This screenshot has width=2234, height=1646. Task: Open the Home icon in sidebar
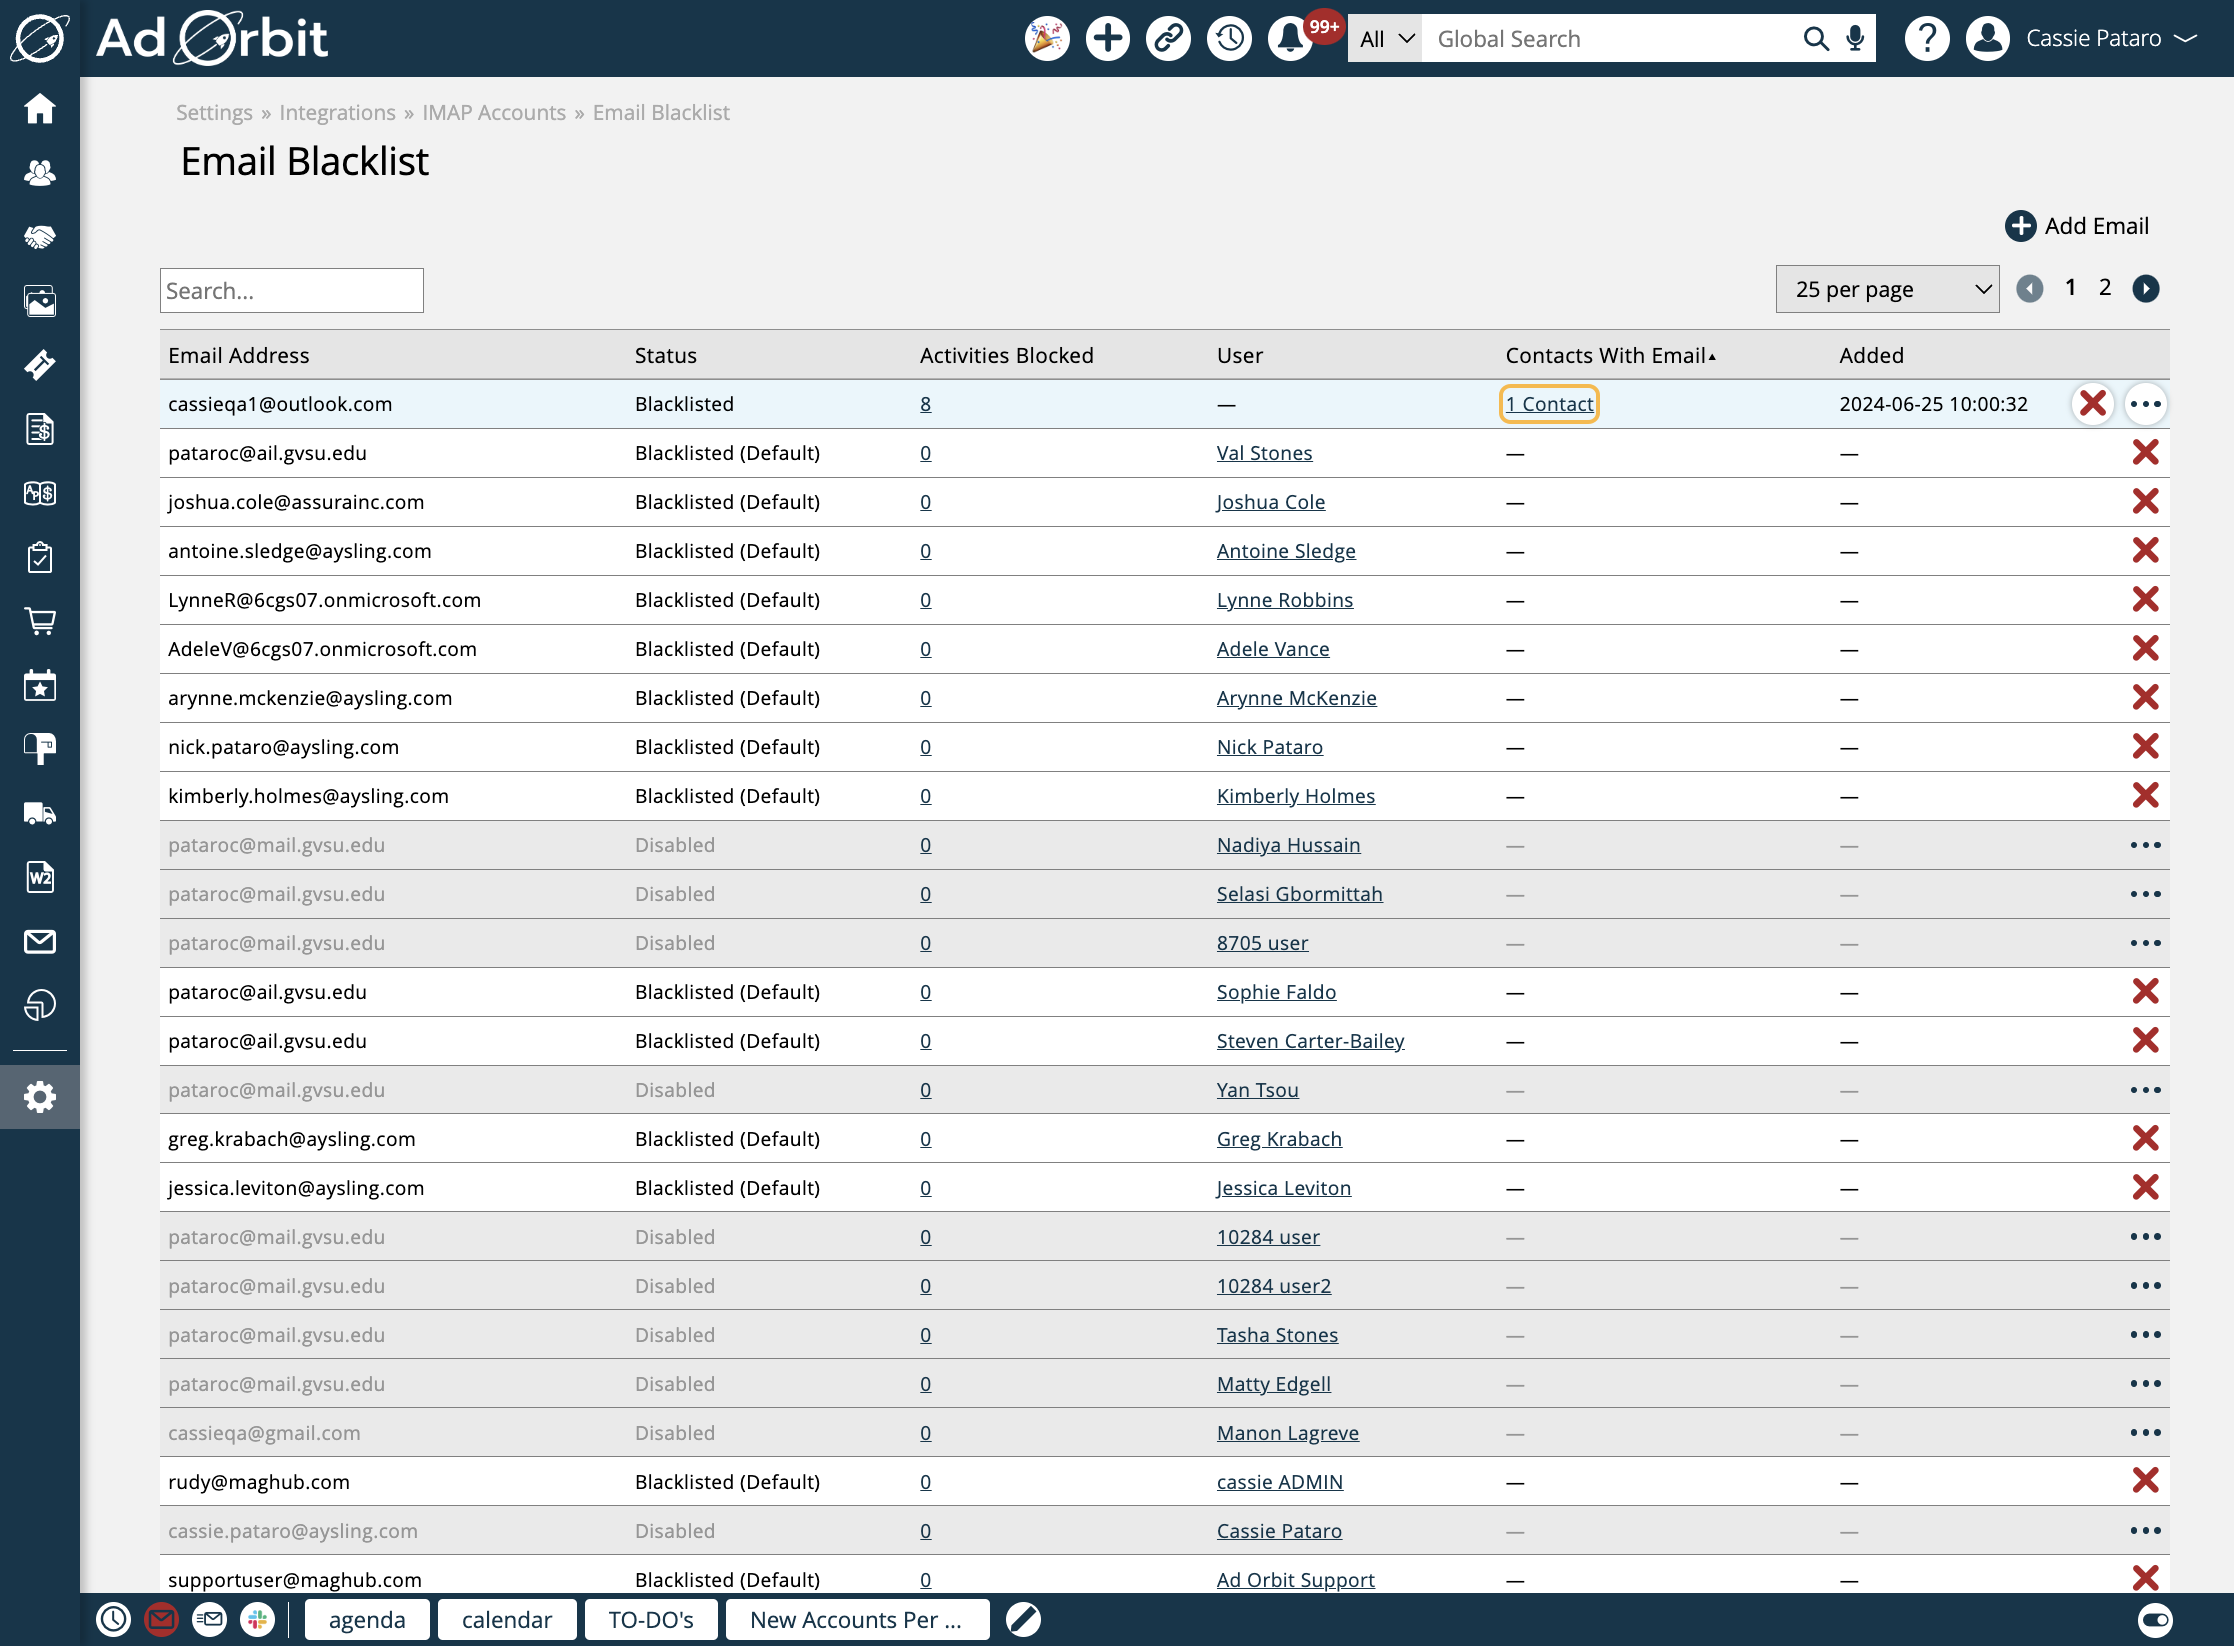pyautogui.click(x=40, y=108)
